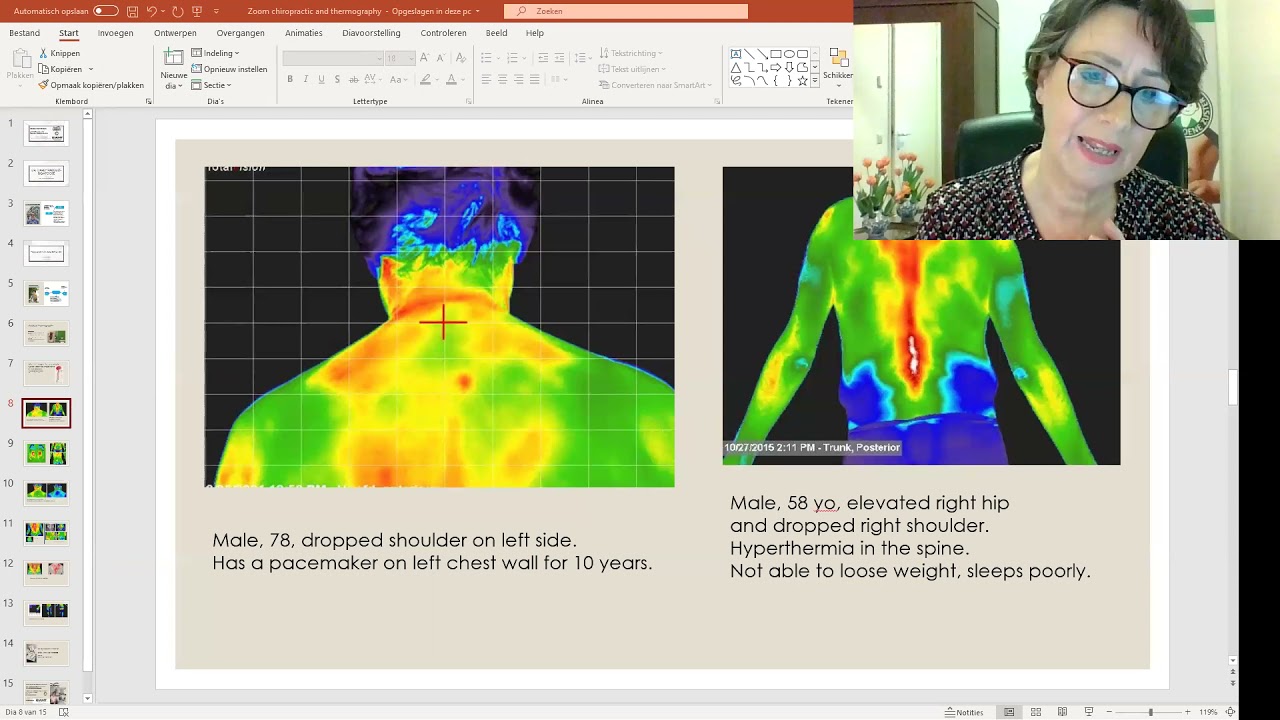Click into the Zoeken search box

626,11
